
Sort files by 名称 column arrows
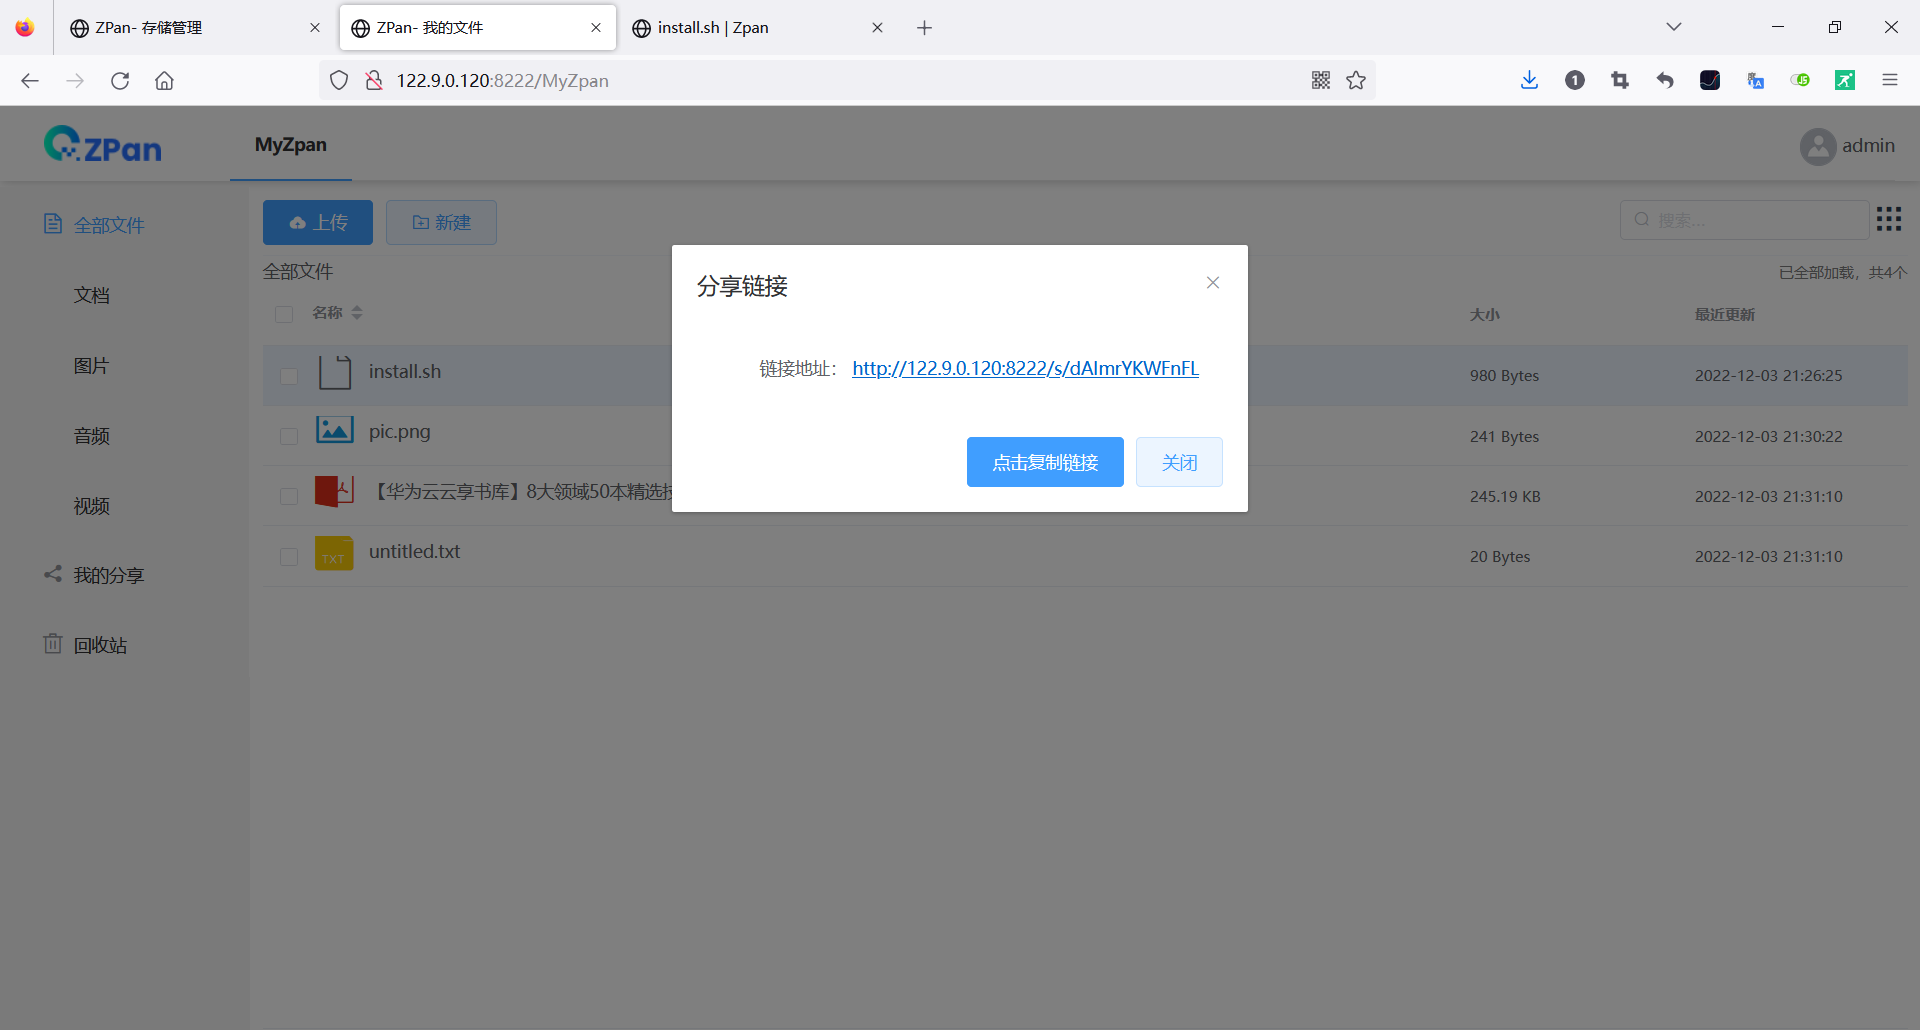[357, 313]
